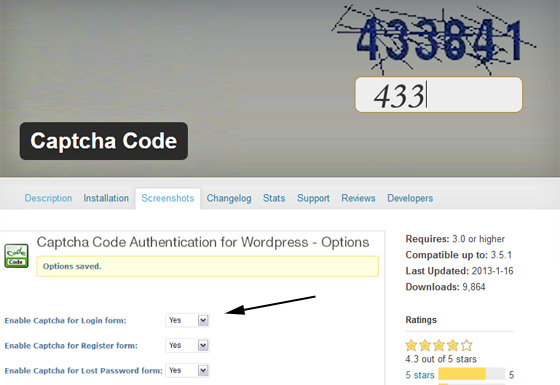Image resolution: width=560 pixels, height=385 pixels.
Task: Click 'Enable Captcha for Lost Password form:' label
Action: (83, 371)
